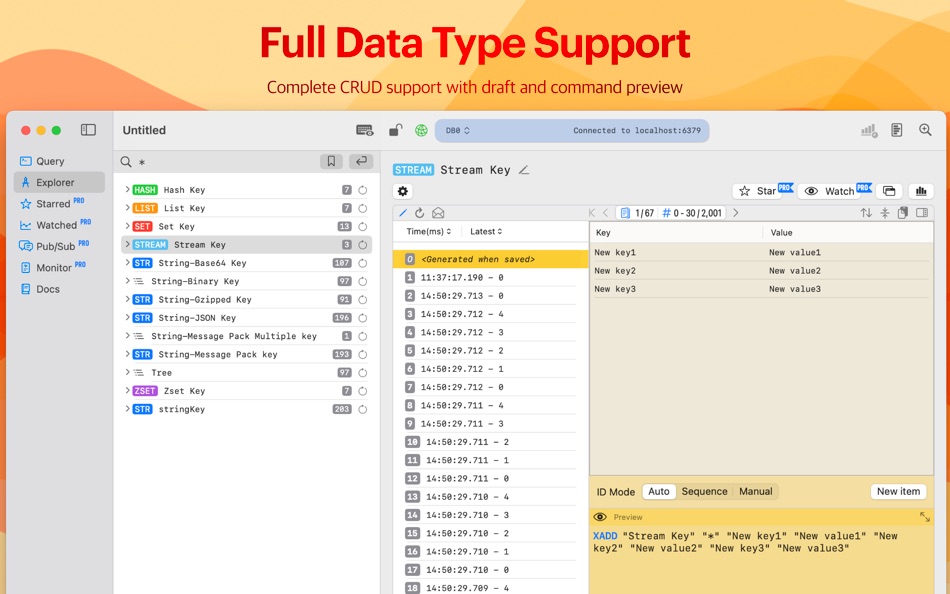950x594 pixels.
Task: Click the pencil rename icon beside Stream Key
Action: [x=524, y=170]
